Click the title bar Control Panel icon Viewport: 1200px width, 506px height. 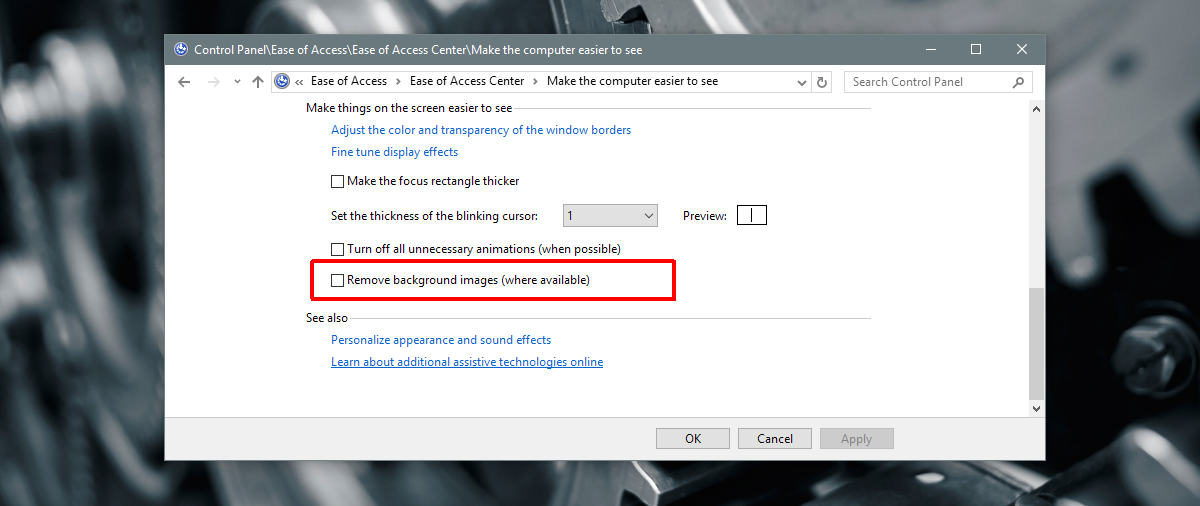pyautogui.click(x=181, y=48)
